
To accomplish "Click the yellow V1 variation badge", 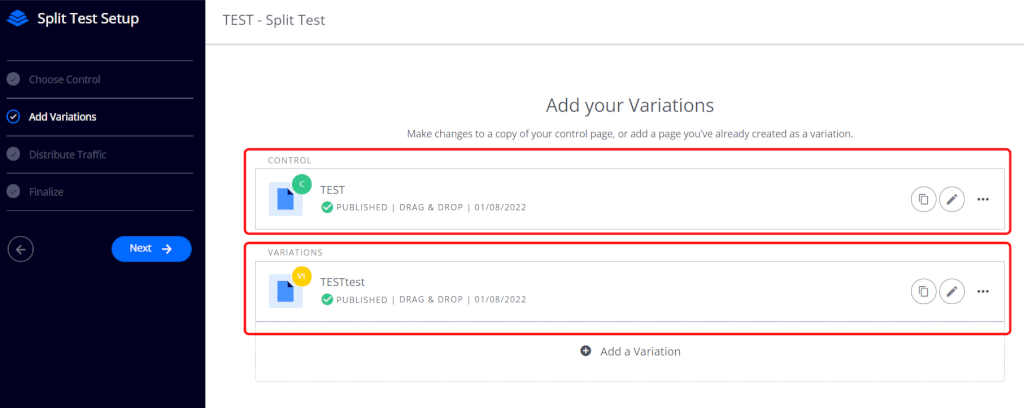I will [301, 276].
